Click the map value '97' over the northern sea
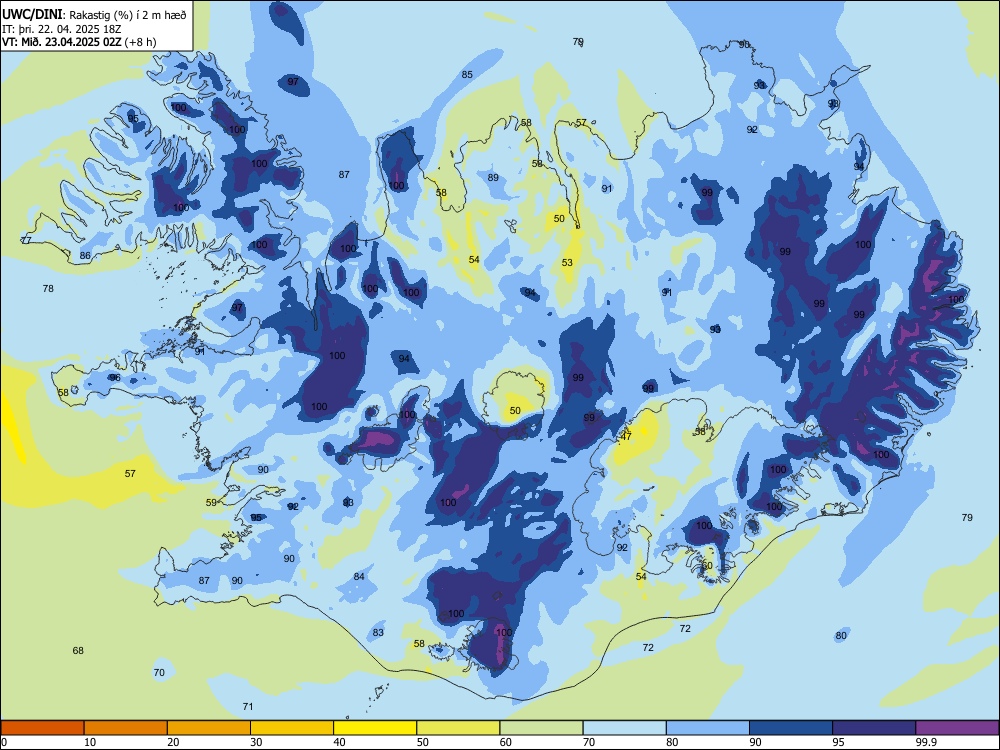The width and height of the screenshot is (1000, 750). tap(293, 81)
